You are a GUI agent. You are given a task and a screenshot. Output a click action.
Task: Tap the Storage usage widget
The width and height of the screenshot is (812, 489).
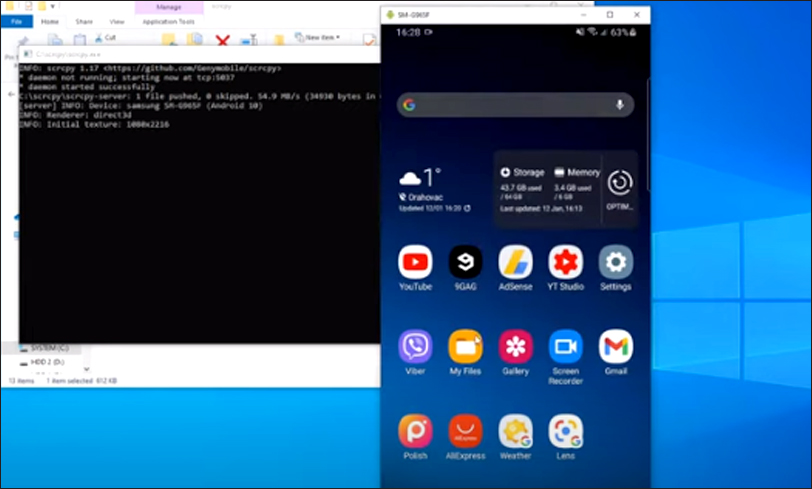click(522, 184)
